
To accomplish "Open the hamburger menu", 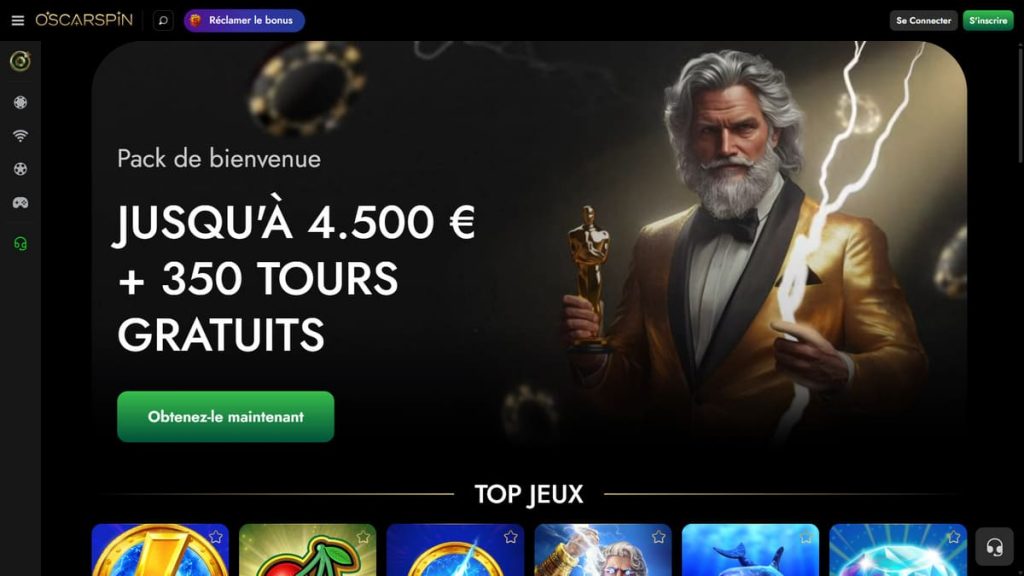I will coord(18,20).
